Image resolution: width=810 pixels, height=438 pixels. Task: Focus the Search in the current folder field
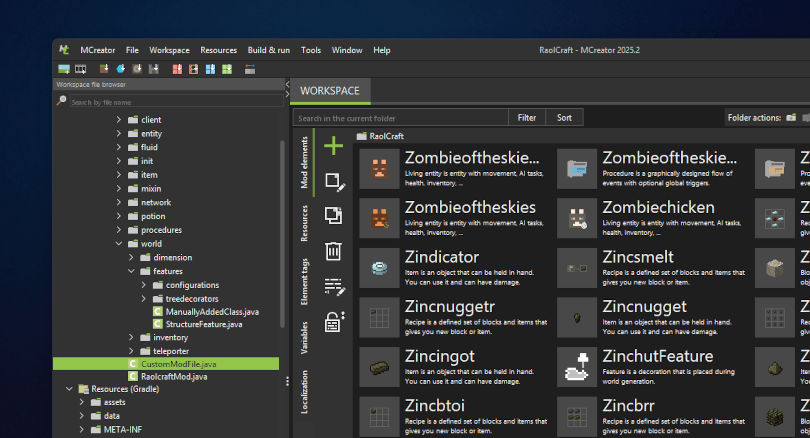tap(401, 118)
